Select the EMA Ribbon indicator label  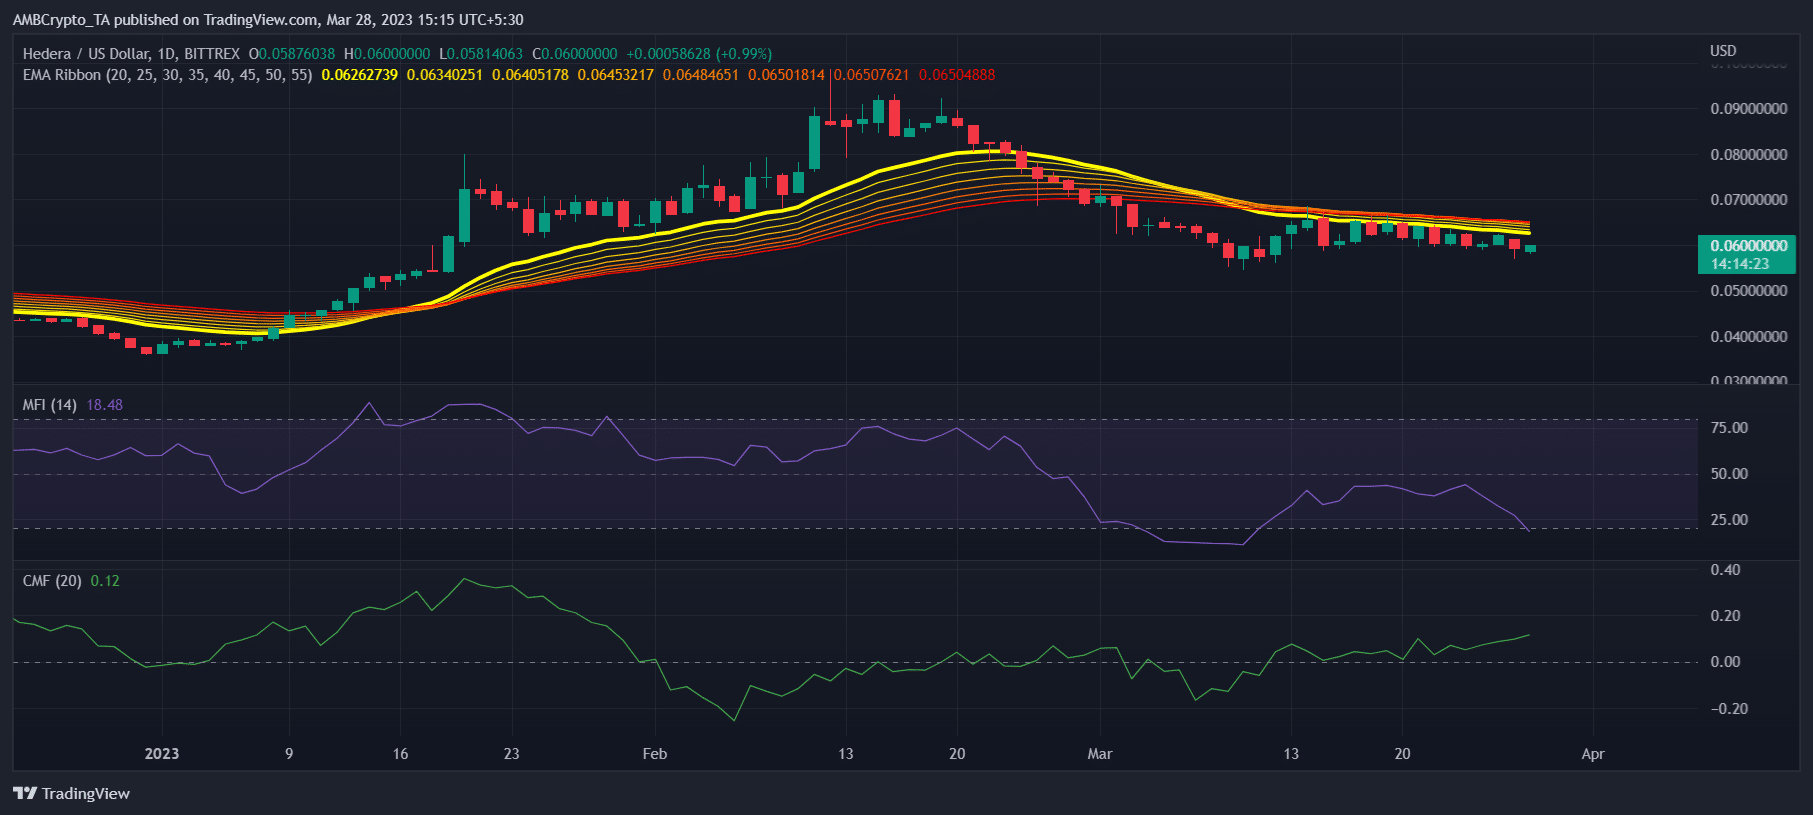tap(167, 75)
